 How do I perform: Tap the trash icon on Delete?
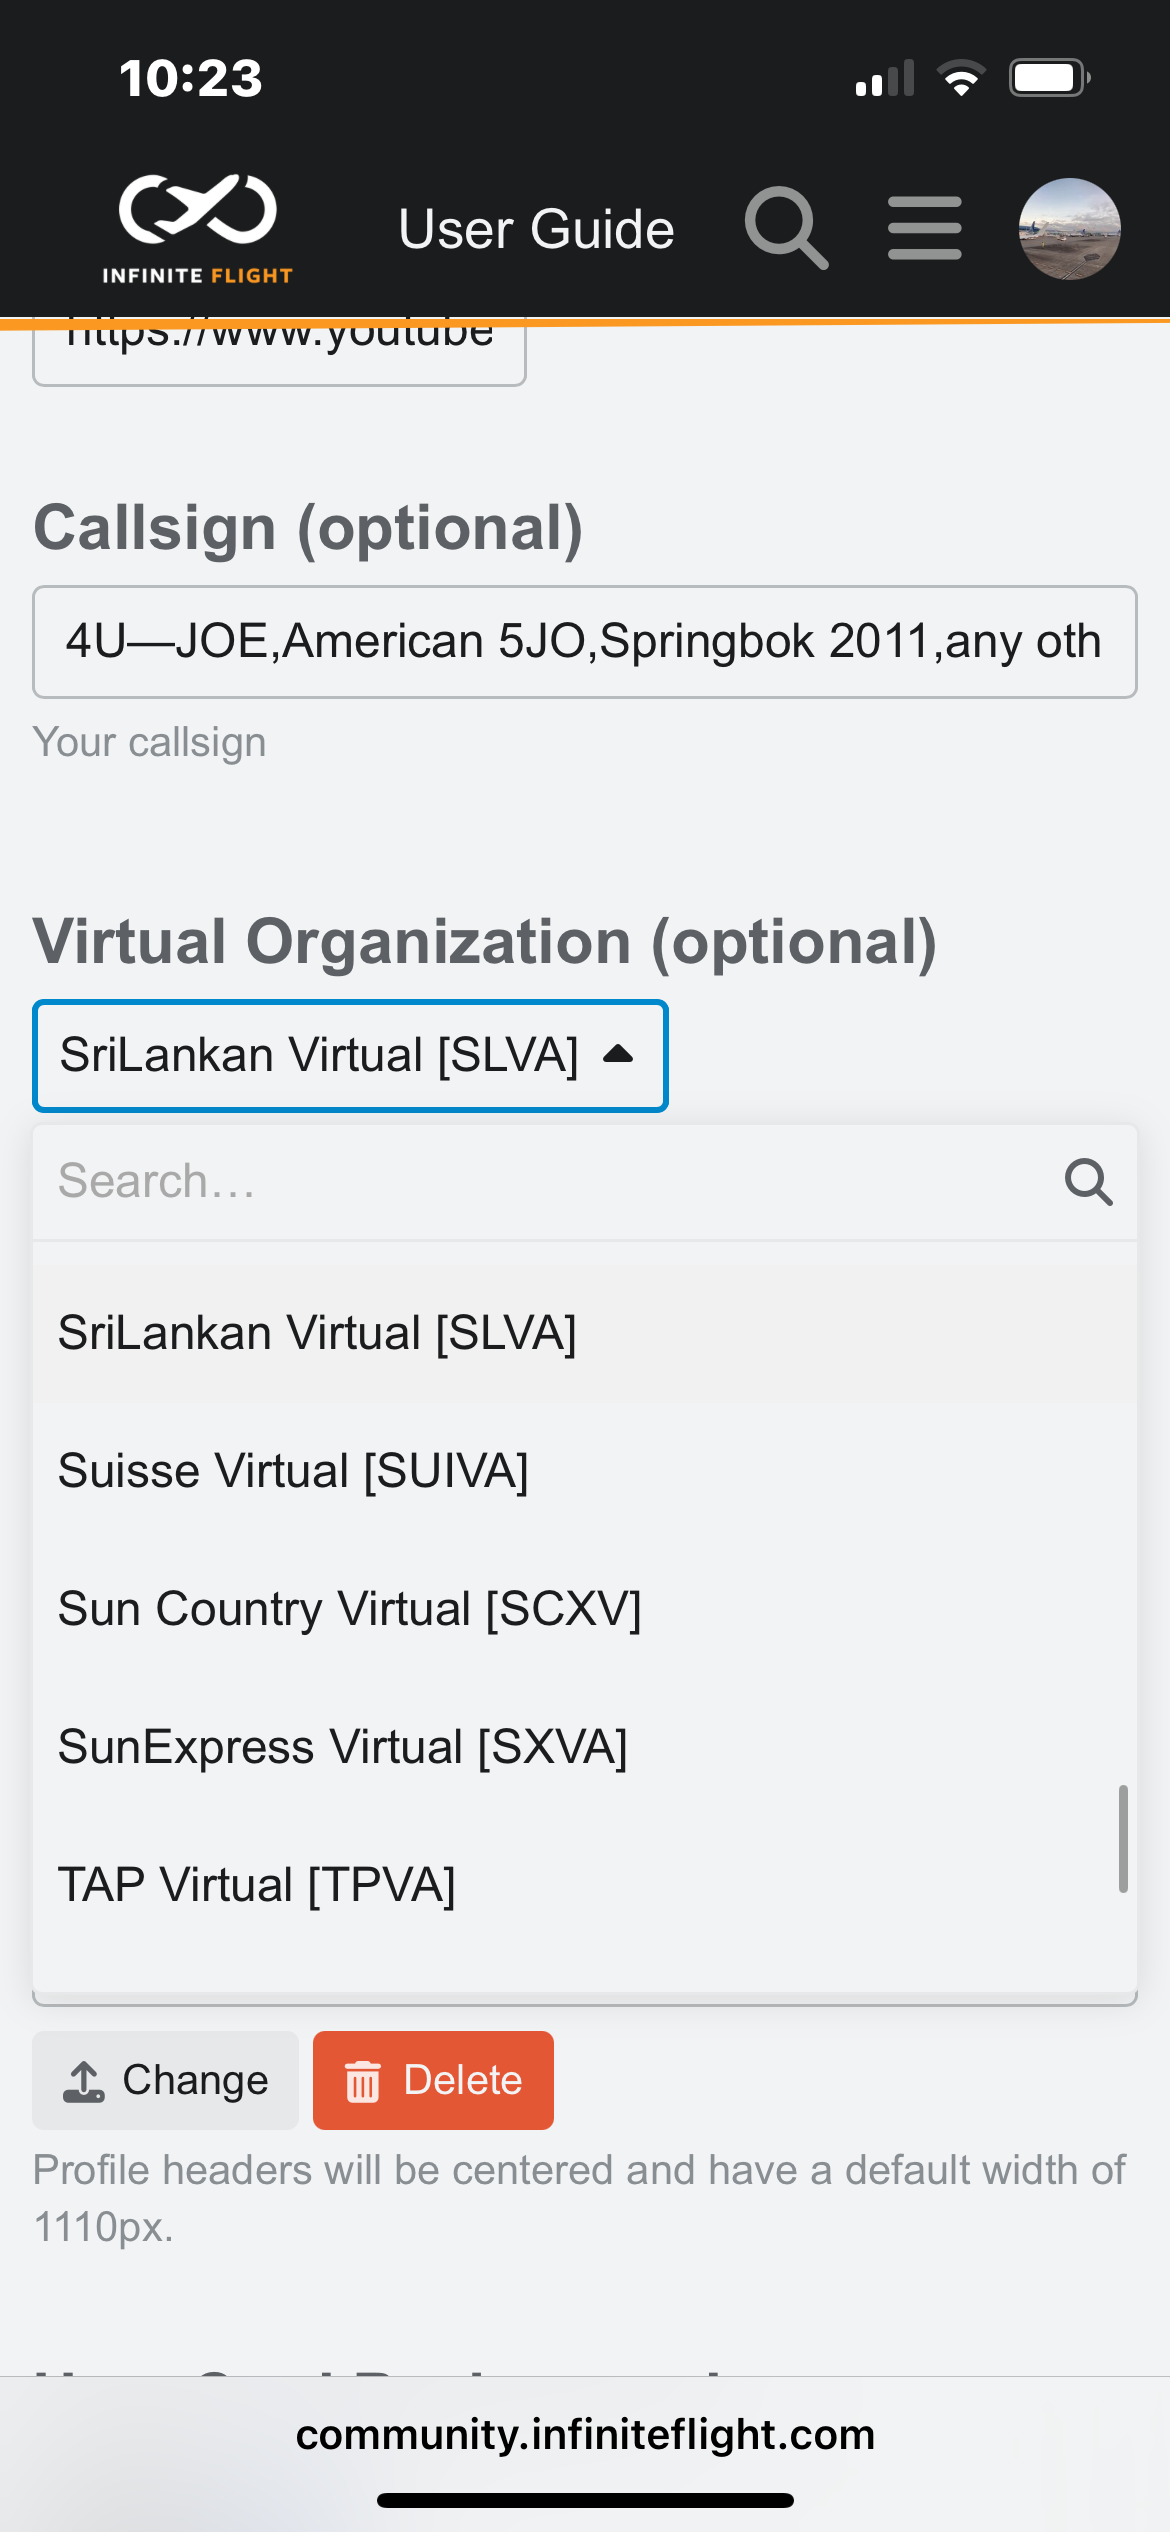click(362, 2081)
